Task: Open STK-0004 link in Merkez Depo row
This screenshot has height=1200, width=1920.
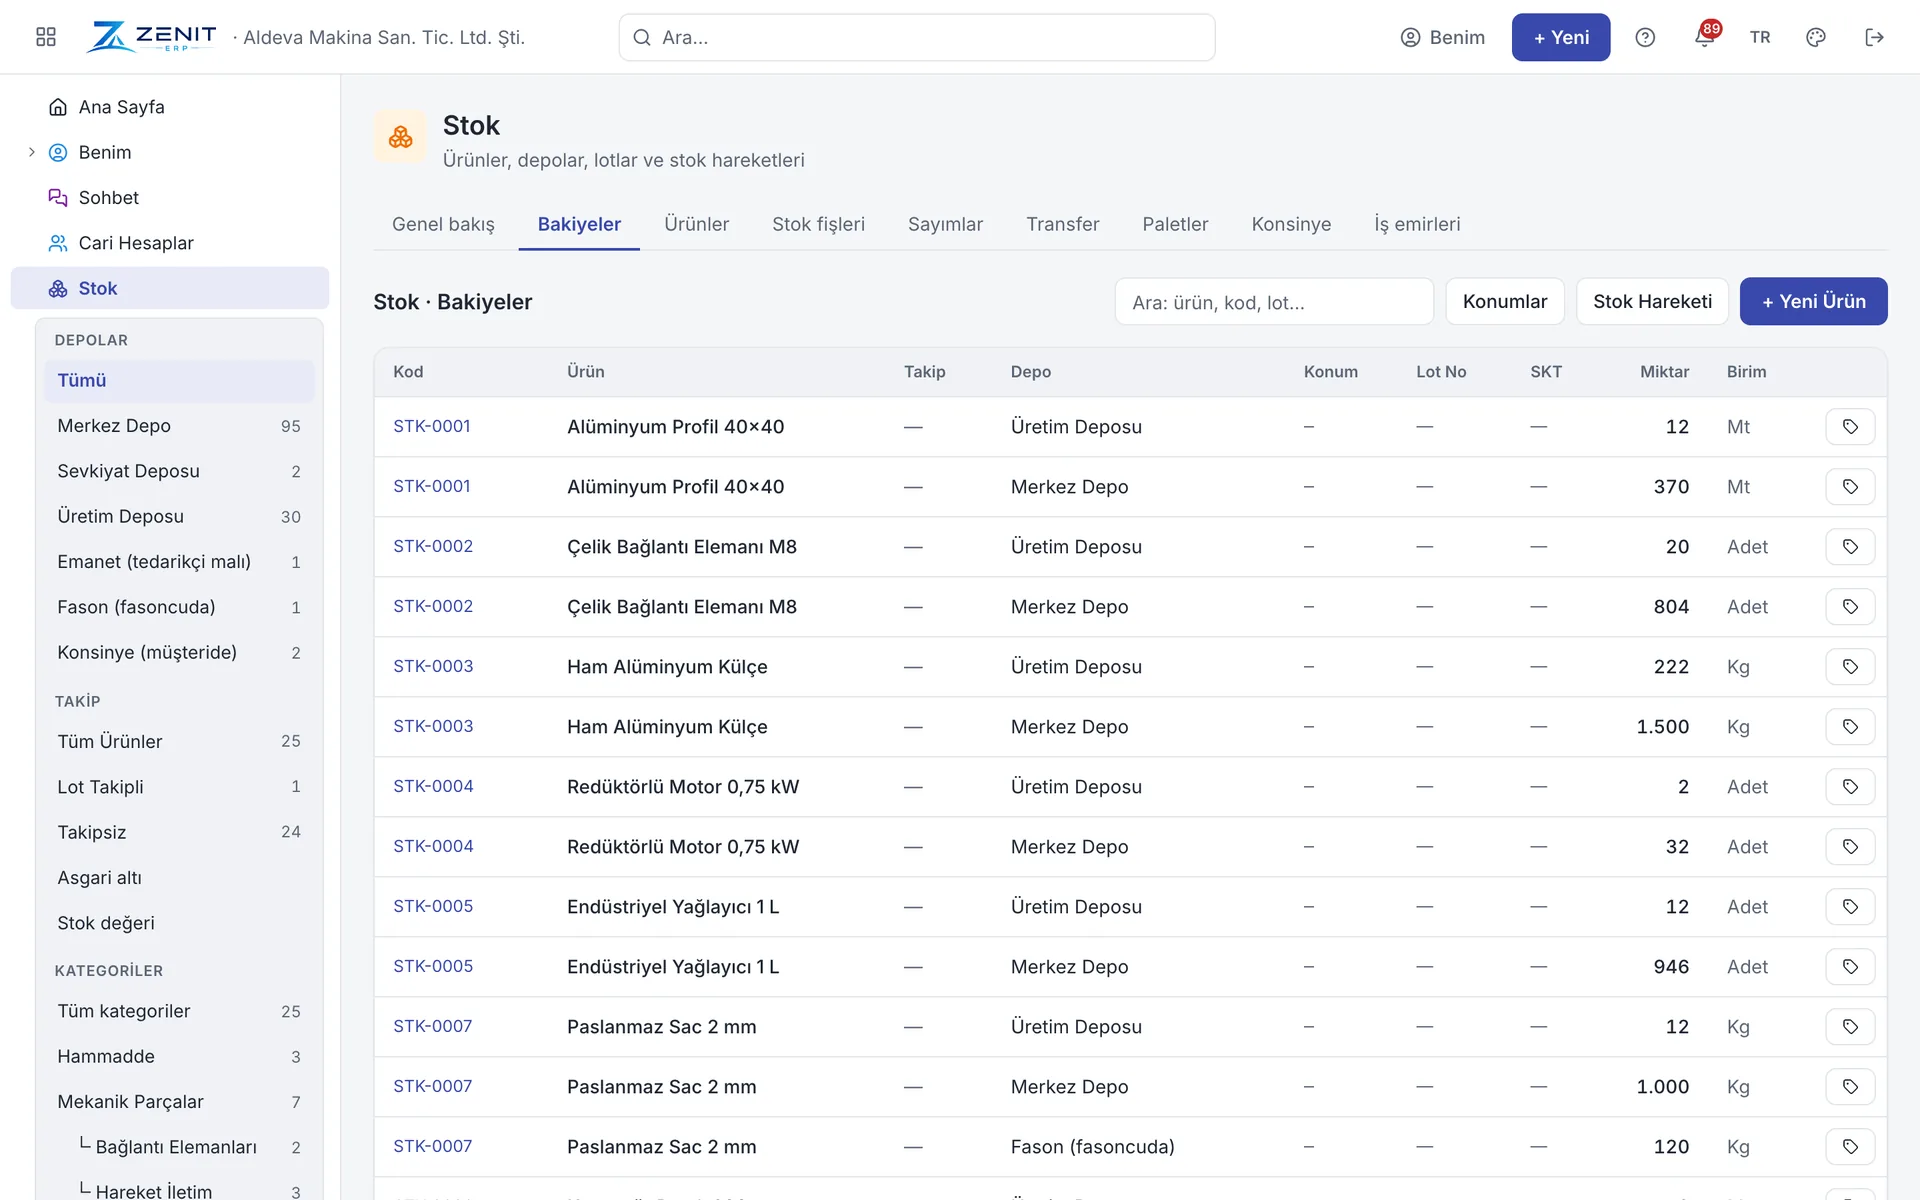Action: tap(433, 846)
